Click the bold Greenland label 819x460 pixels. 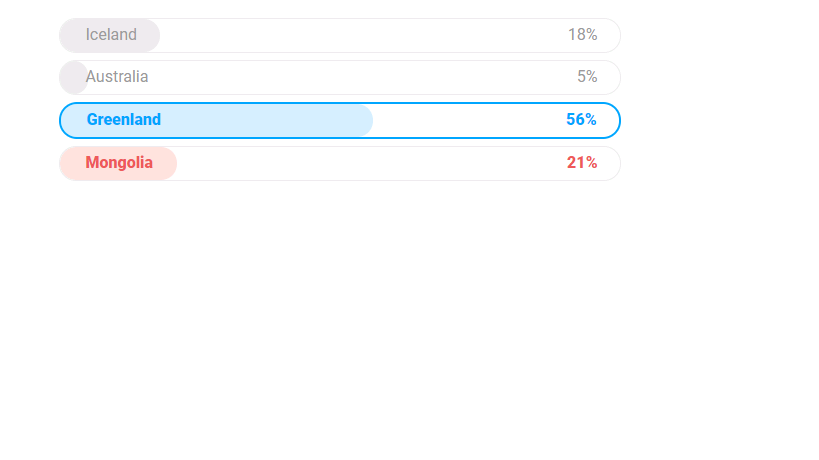pyautogui.click(x=124, y=120)
